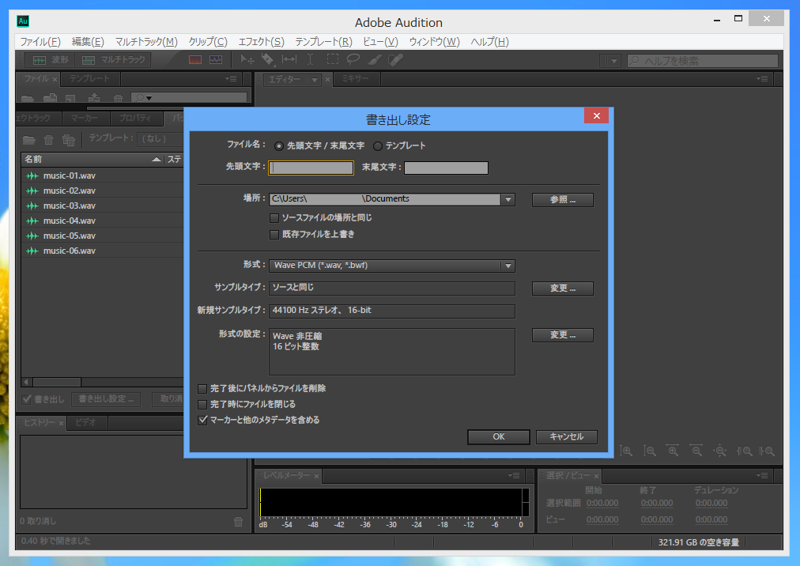Click キャンセル in 書き出し設定 dialog
800x566 pixels.
[566, 437]
